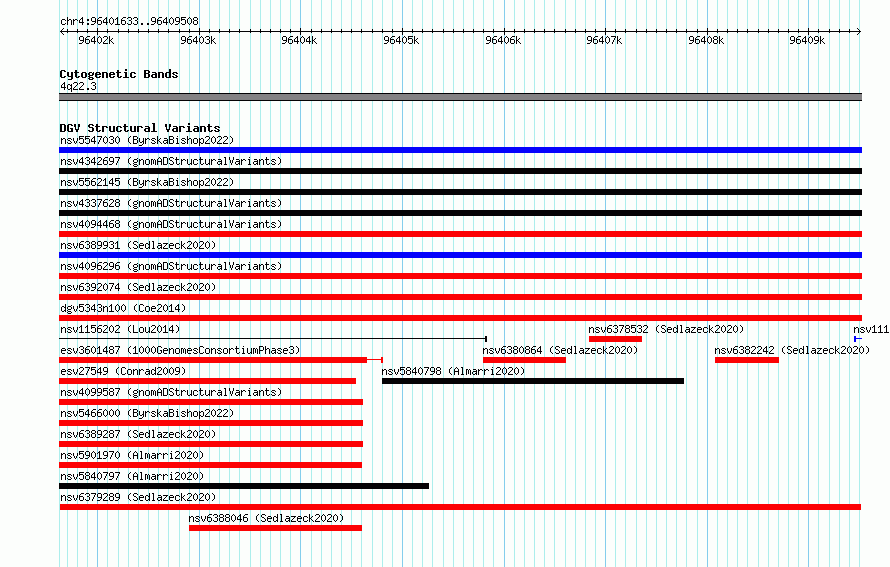Open the nsv5901970 (Almarri2020) label
This screenshot has width=890, height=567.
coord(132,455)
